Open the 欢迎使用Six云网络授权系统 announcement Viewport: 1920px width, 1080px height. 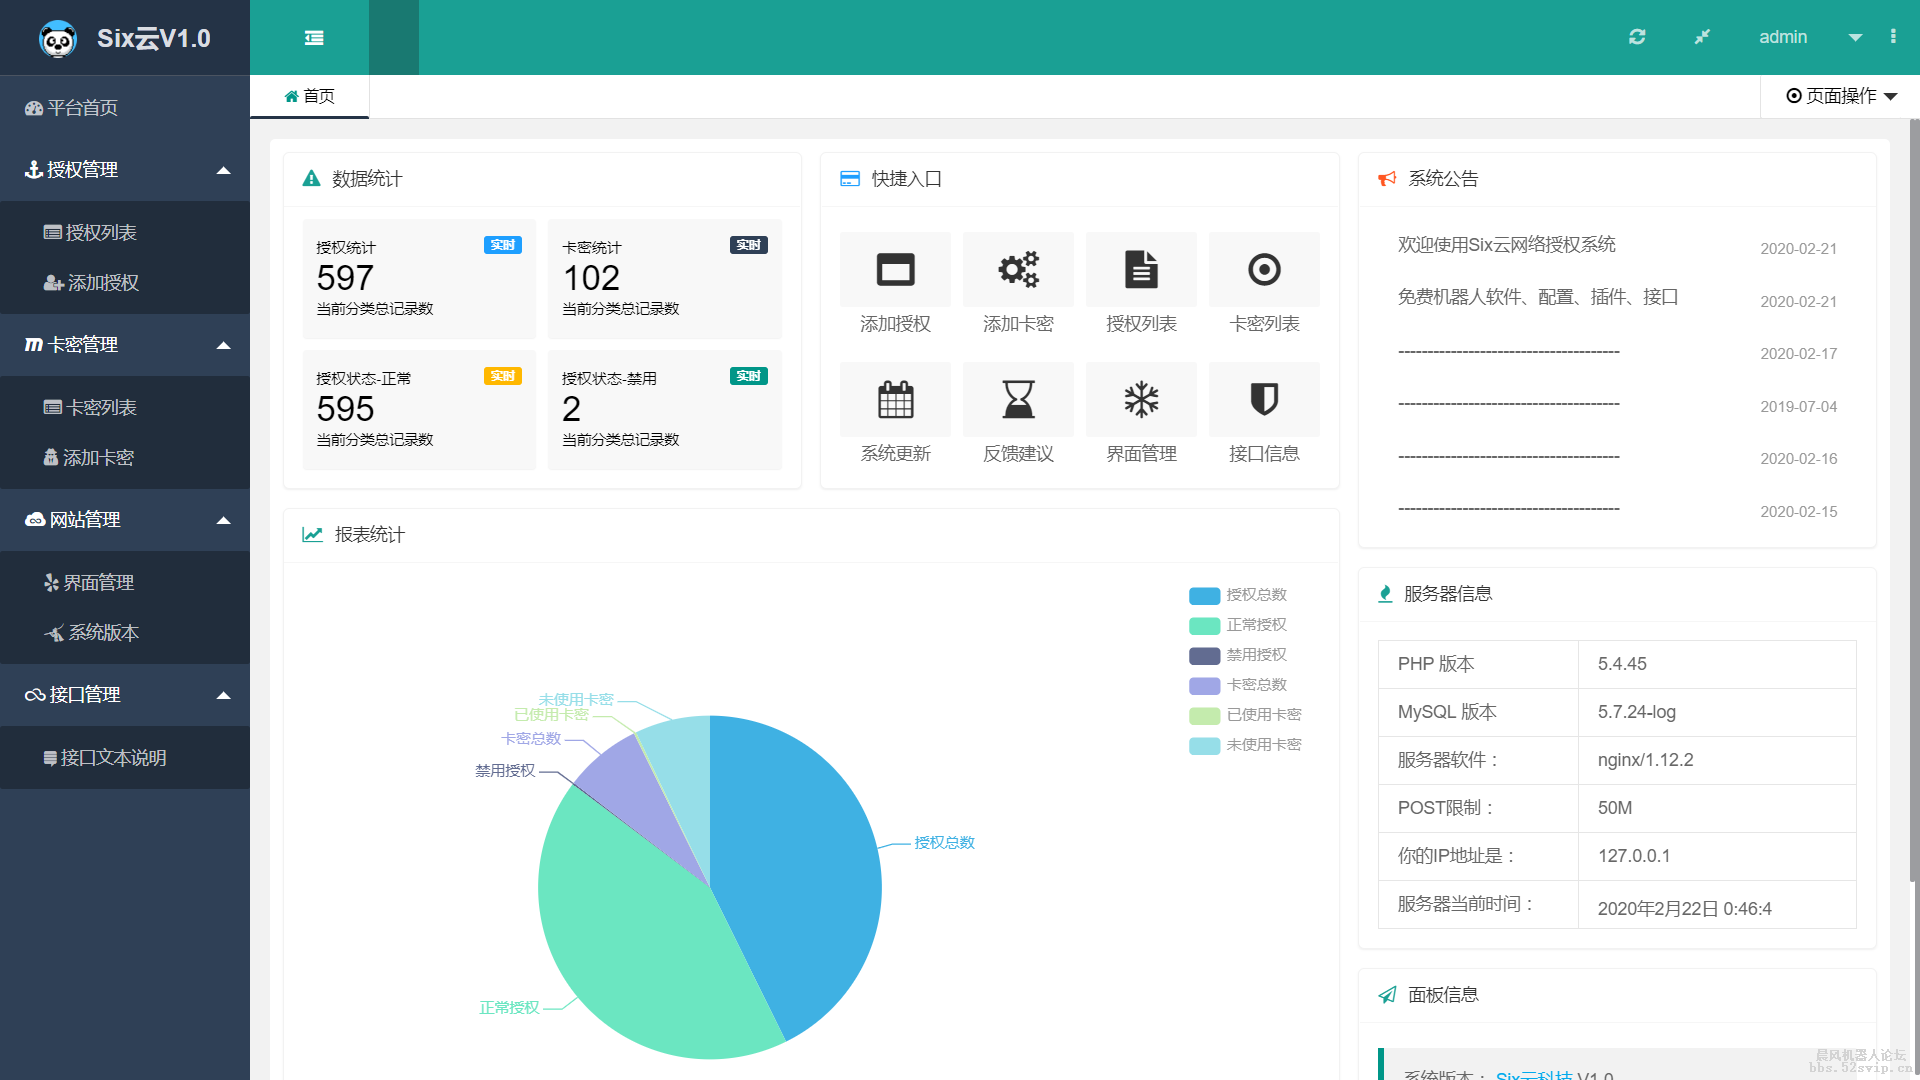(1506, 245)
